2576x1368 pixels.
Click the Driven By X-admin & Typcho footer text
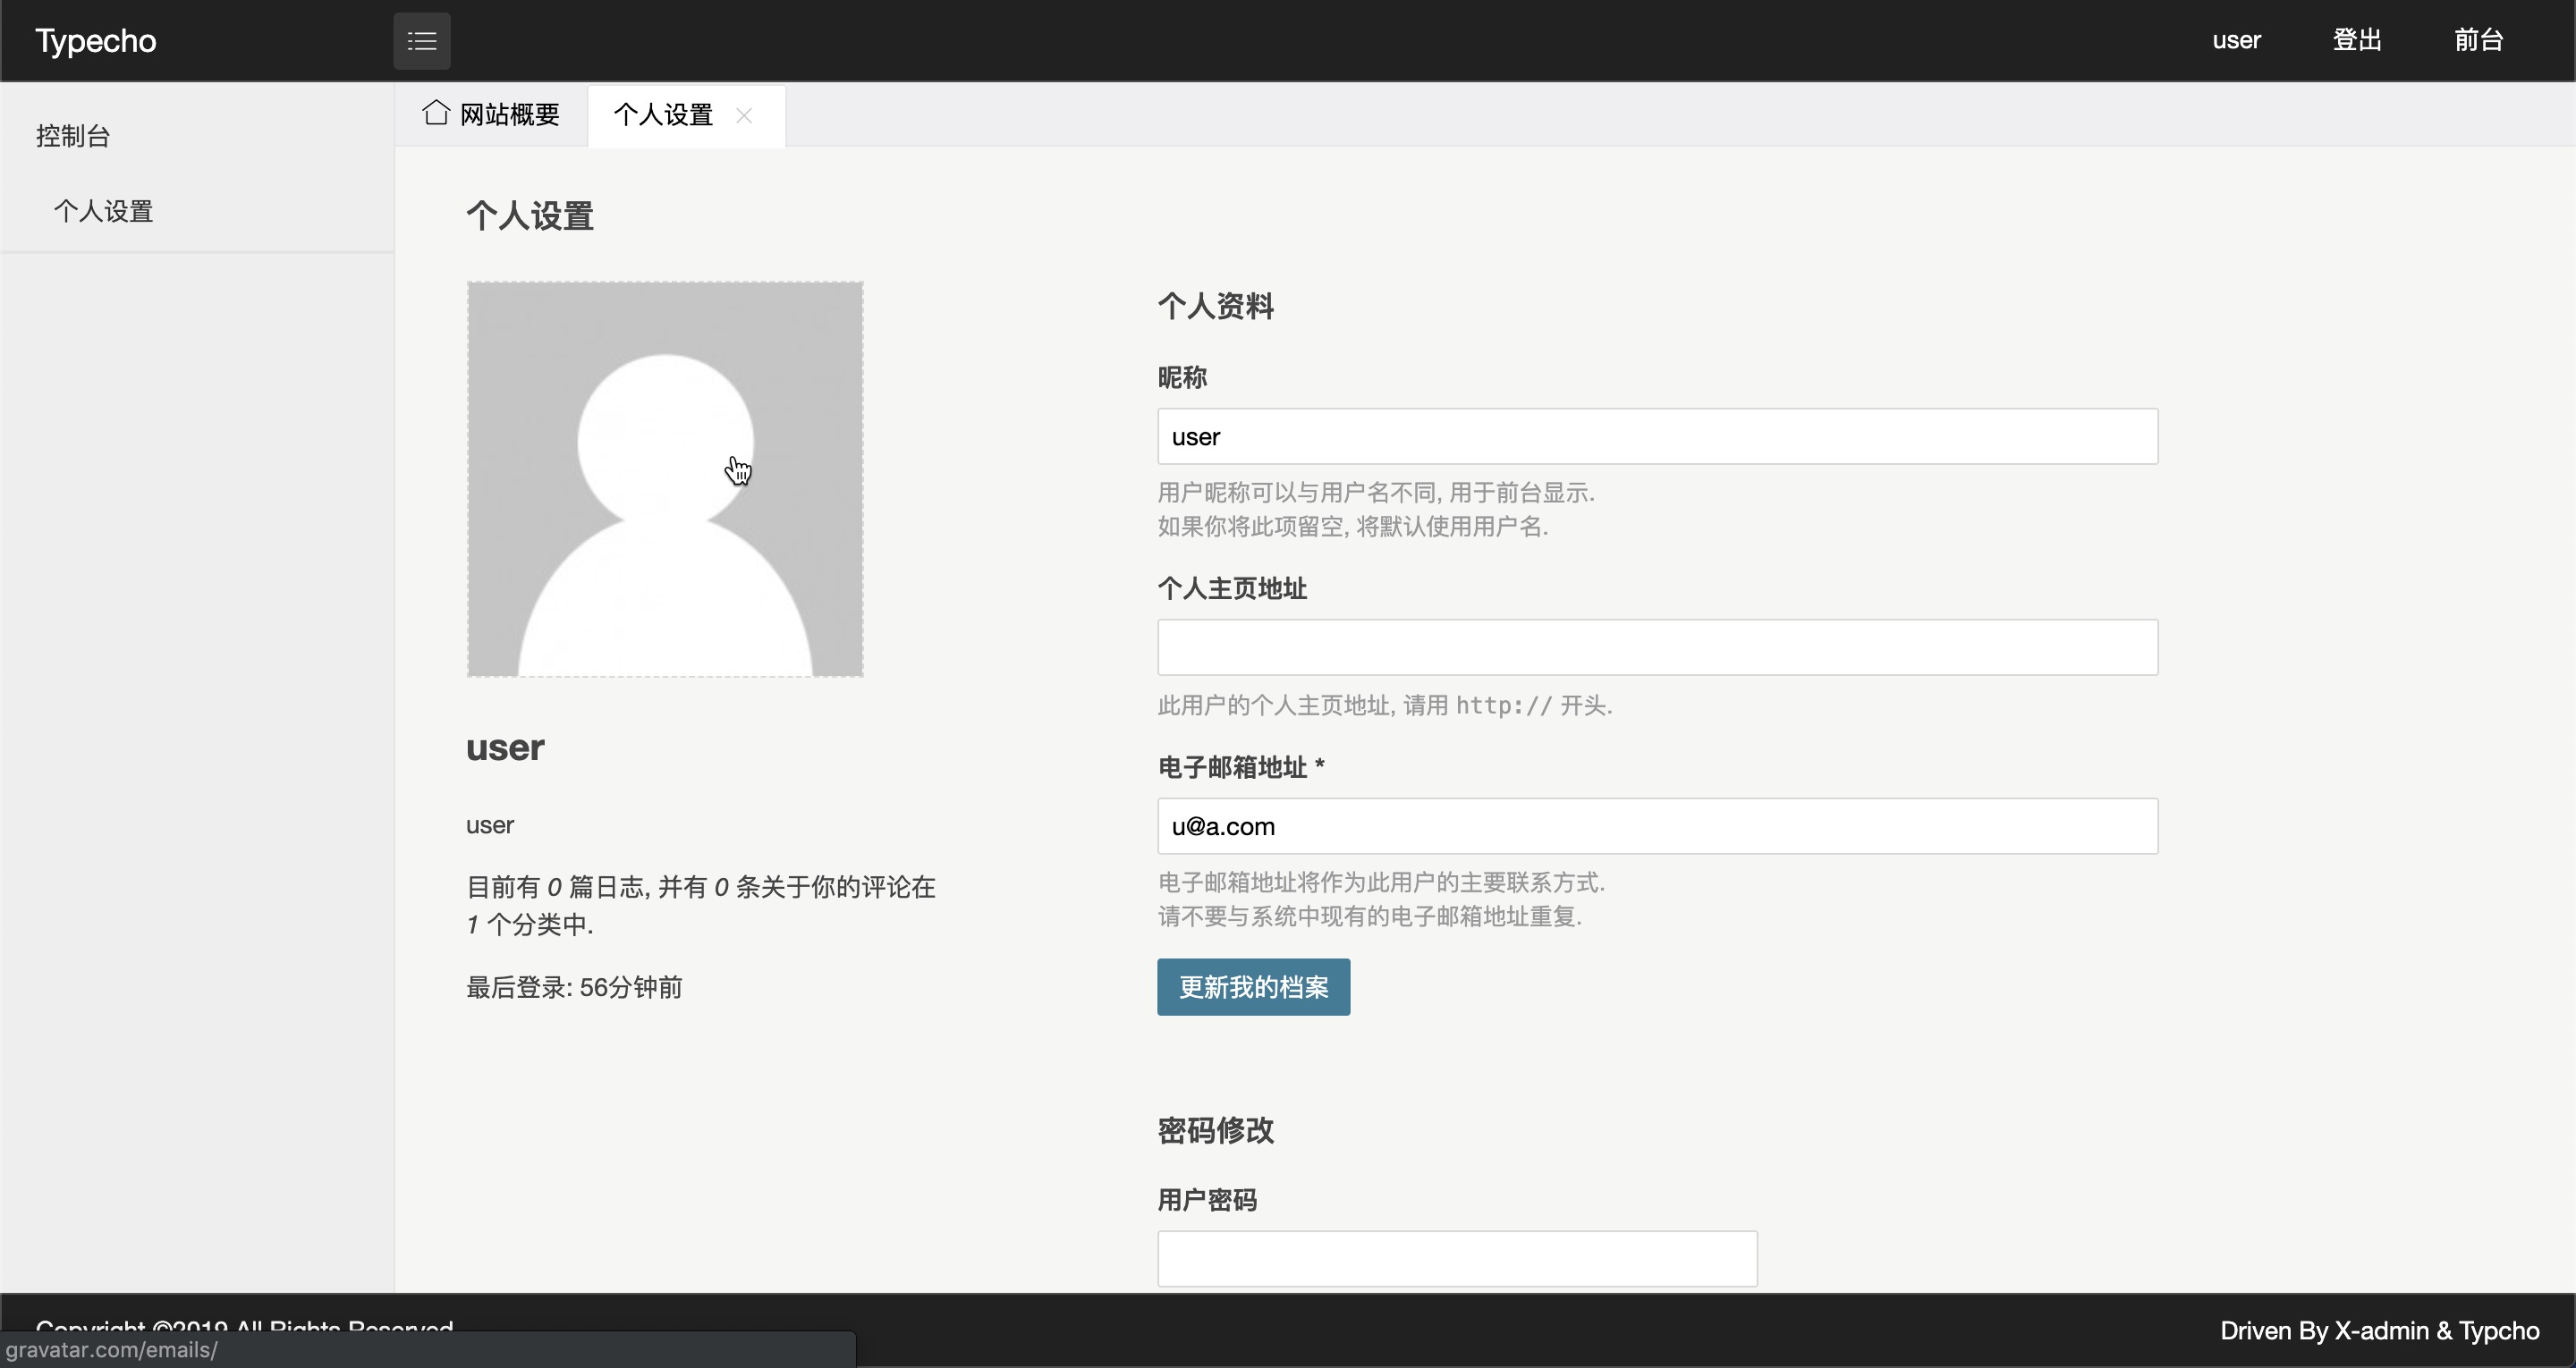click(2379, 1330)
